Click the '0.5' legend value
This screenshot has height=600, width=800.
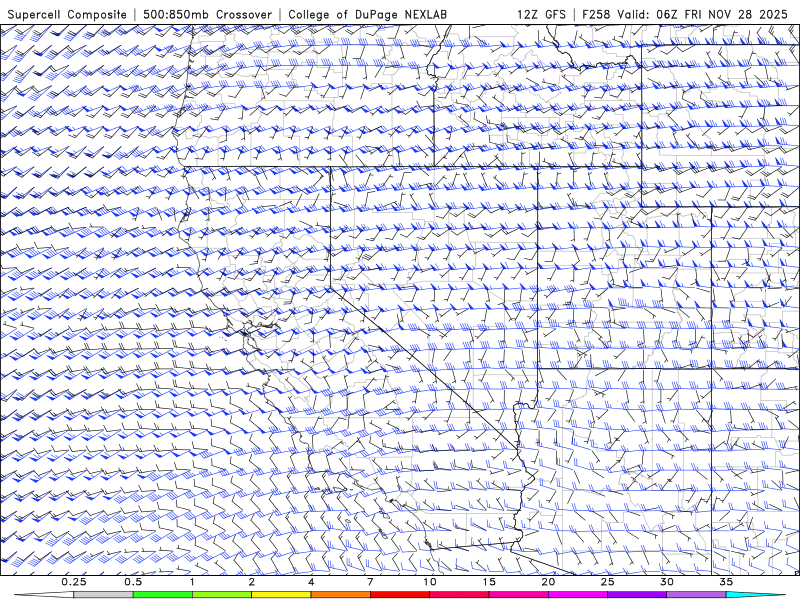[x=133, y=582]
